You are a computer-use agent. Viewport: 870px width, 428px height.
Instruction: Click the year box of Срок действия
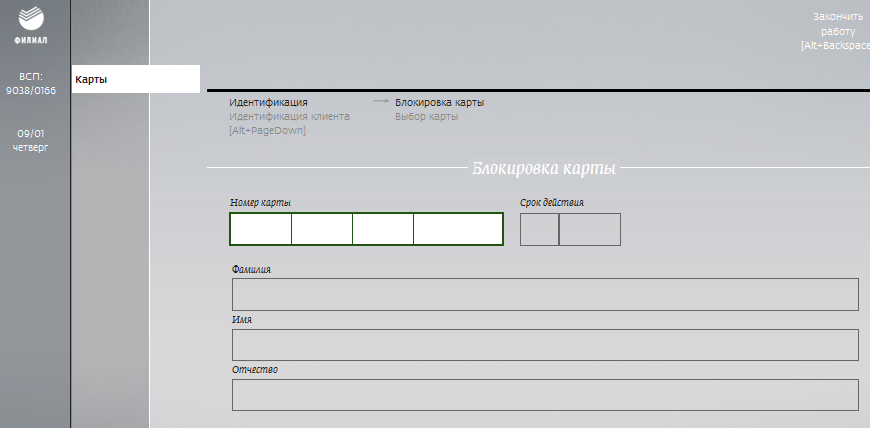[590, 229]
